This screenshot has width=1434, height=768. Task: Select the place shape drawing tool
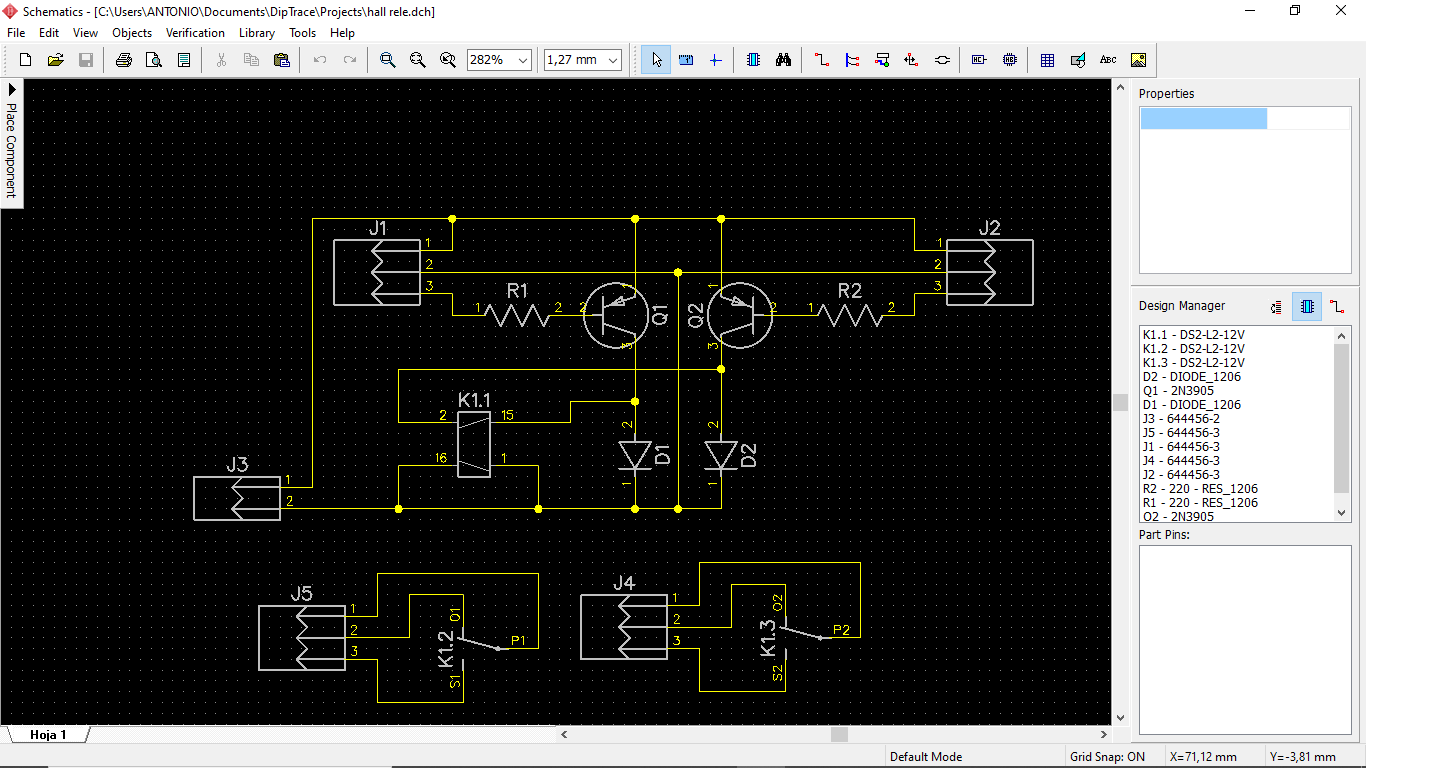(x=1078, y=60)
